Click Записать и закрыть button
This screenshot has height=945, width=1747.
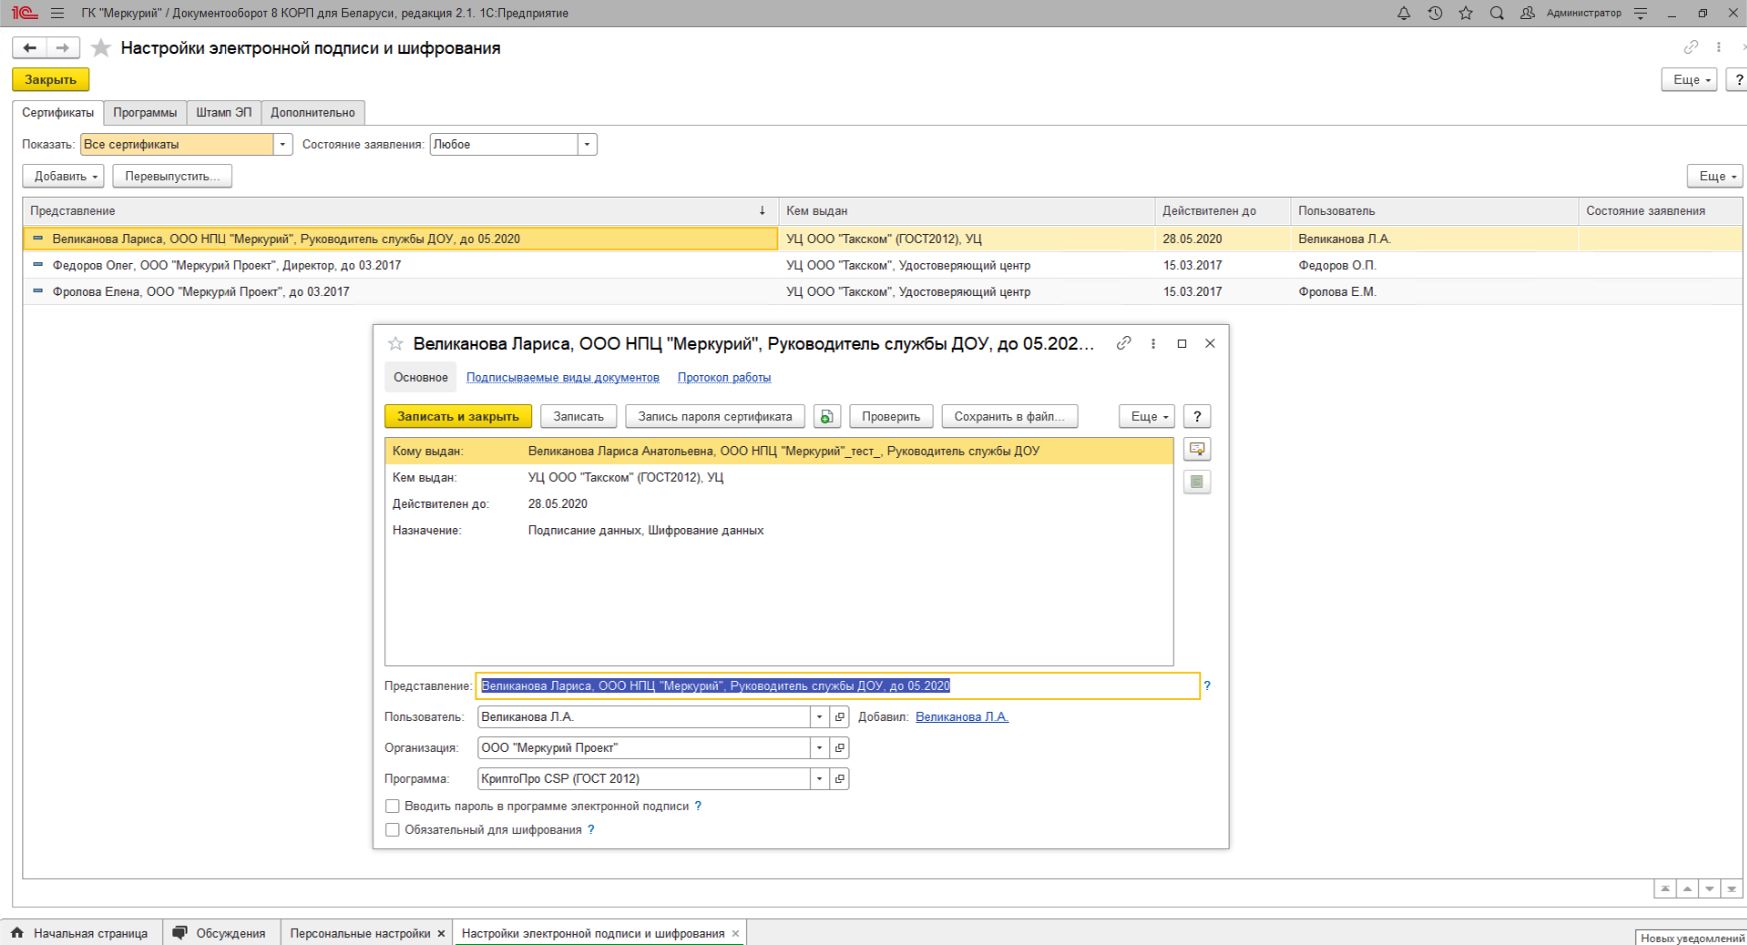click(458, 416)
